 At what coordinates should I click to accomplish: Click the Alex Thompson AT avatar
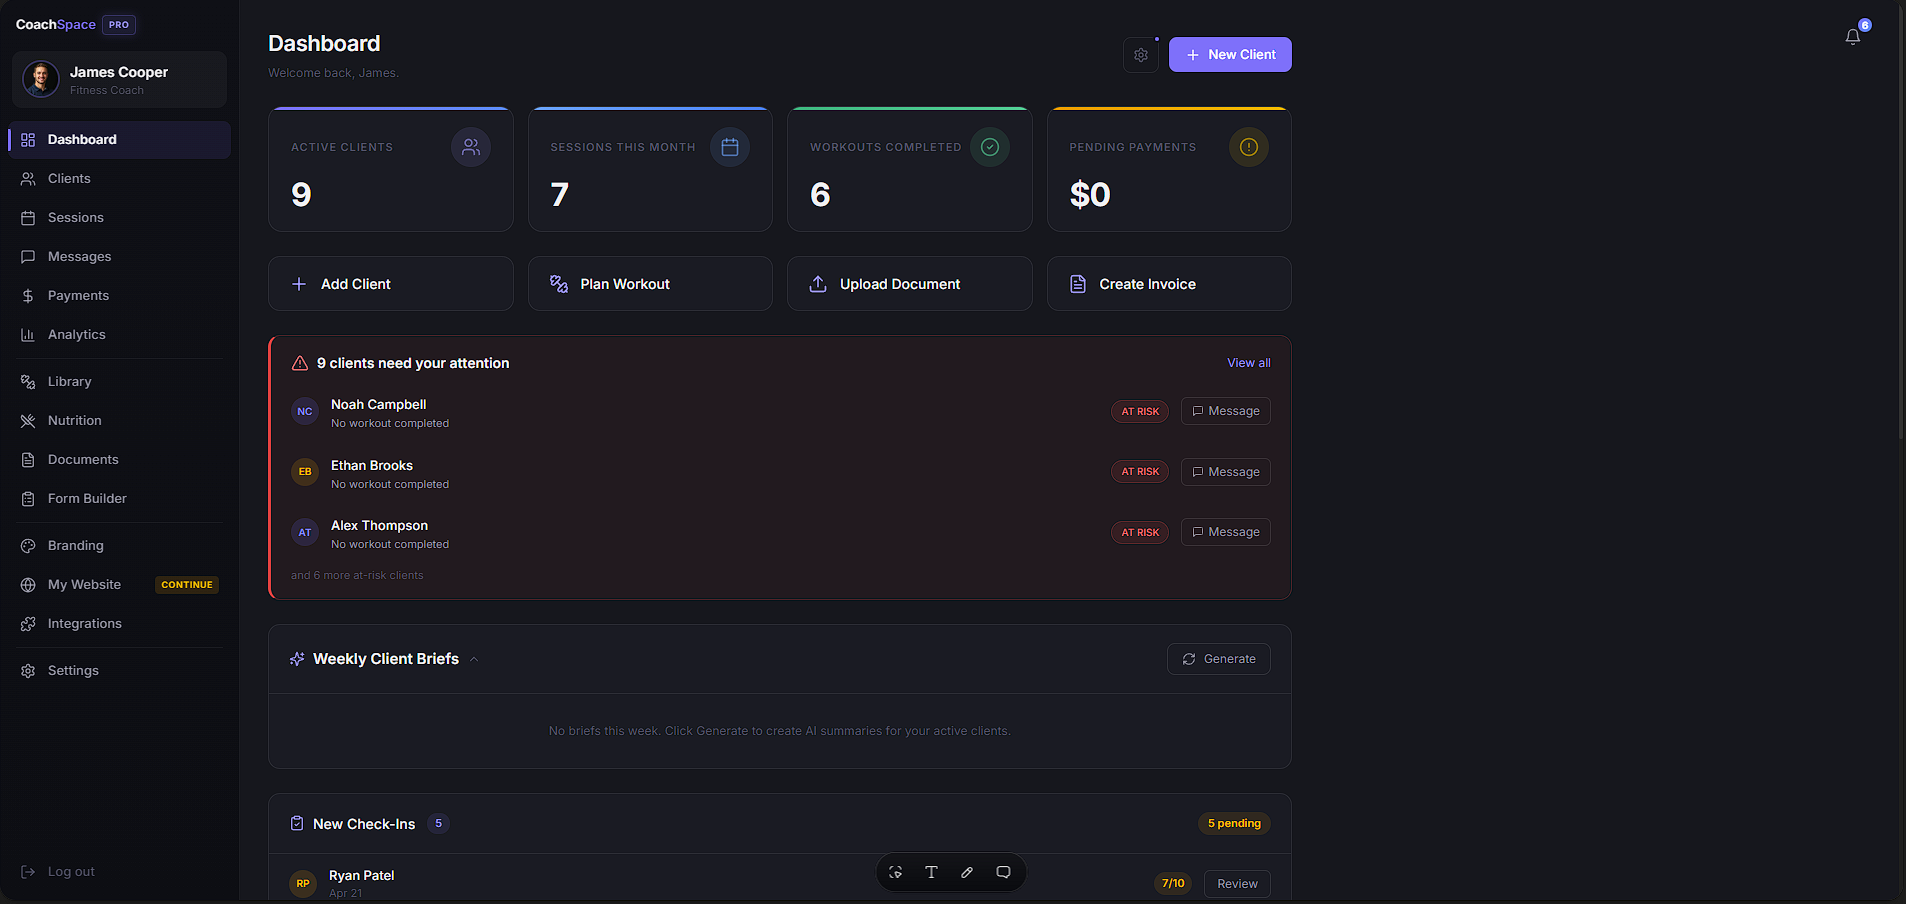click(x=305, y=532)
